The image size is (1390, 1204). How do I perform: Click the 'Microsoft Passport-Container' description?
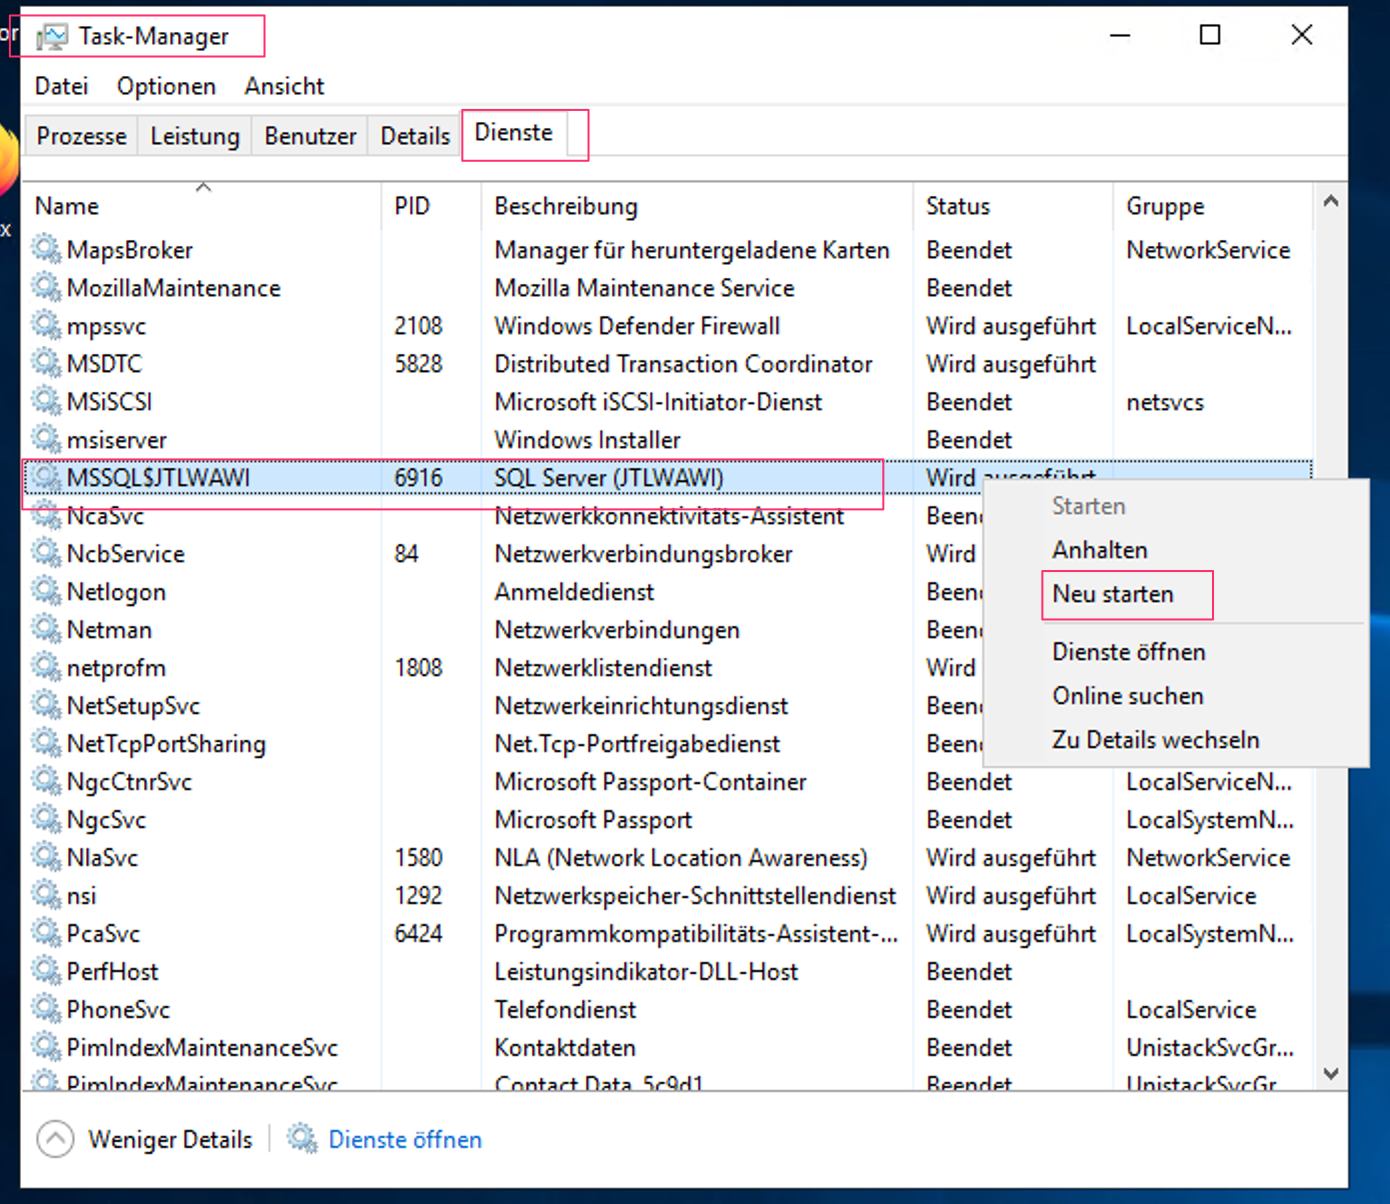pyautogui.click(x=650, y=782)
